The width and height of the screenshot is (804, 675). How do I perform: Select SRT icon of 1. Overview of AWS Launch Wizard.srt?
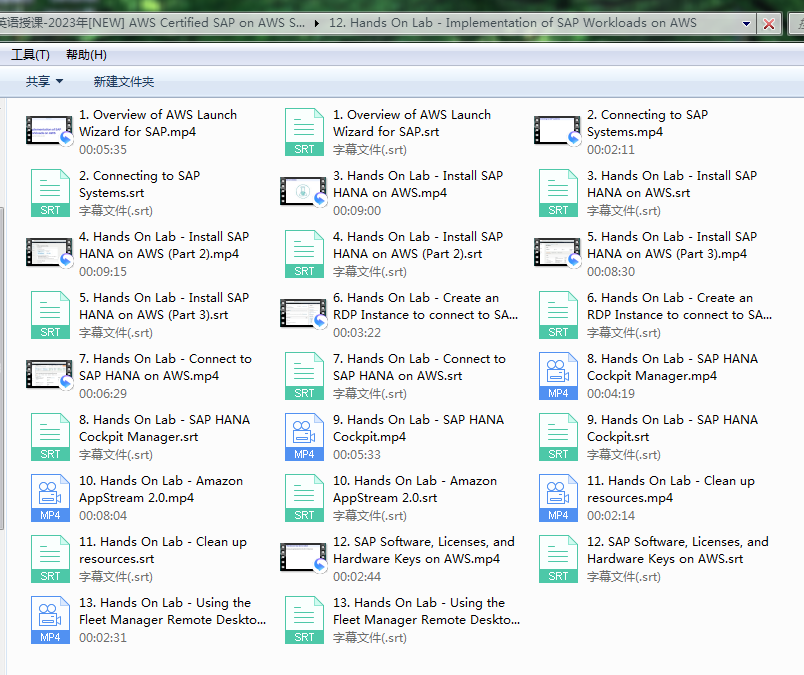pos(304,132)
